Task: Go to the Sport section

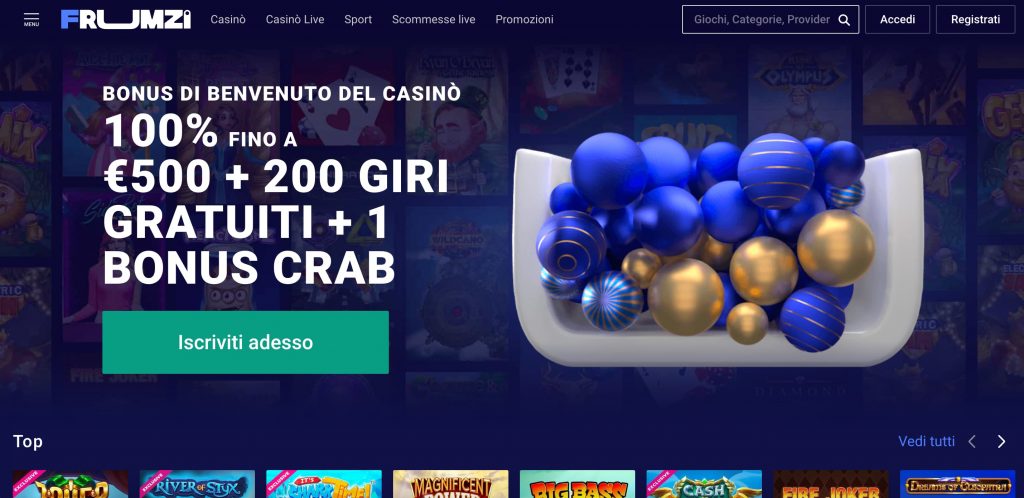Action: point(358,20)
